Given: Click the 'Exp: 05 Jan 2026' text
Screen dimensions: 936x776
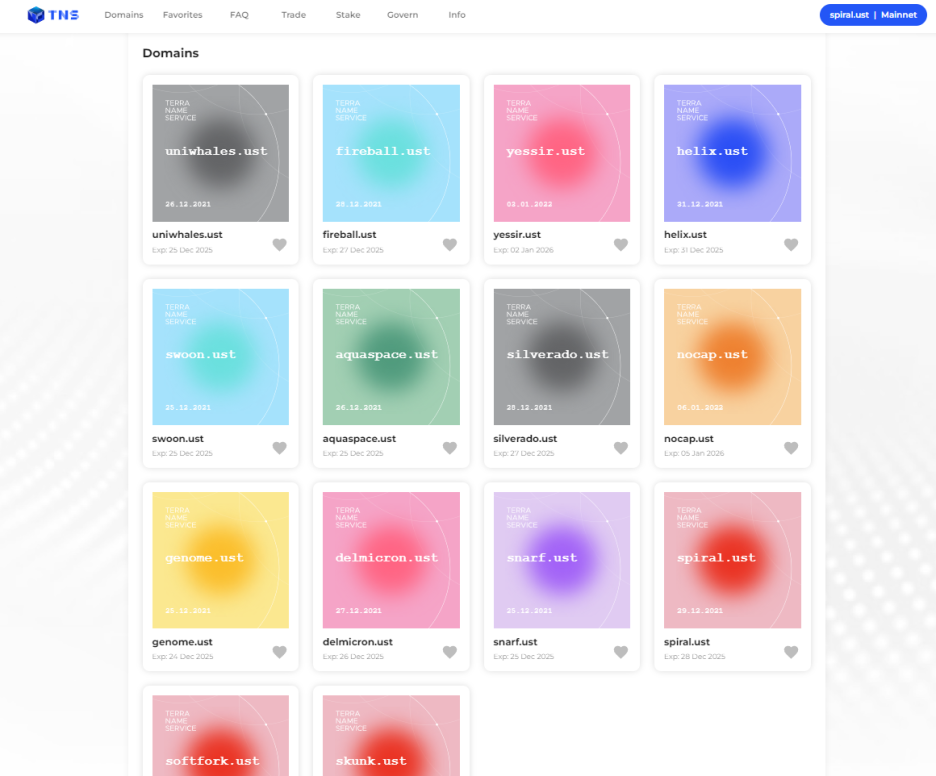Looking at the screenshot, I should (694, 454).
